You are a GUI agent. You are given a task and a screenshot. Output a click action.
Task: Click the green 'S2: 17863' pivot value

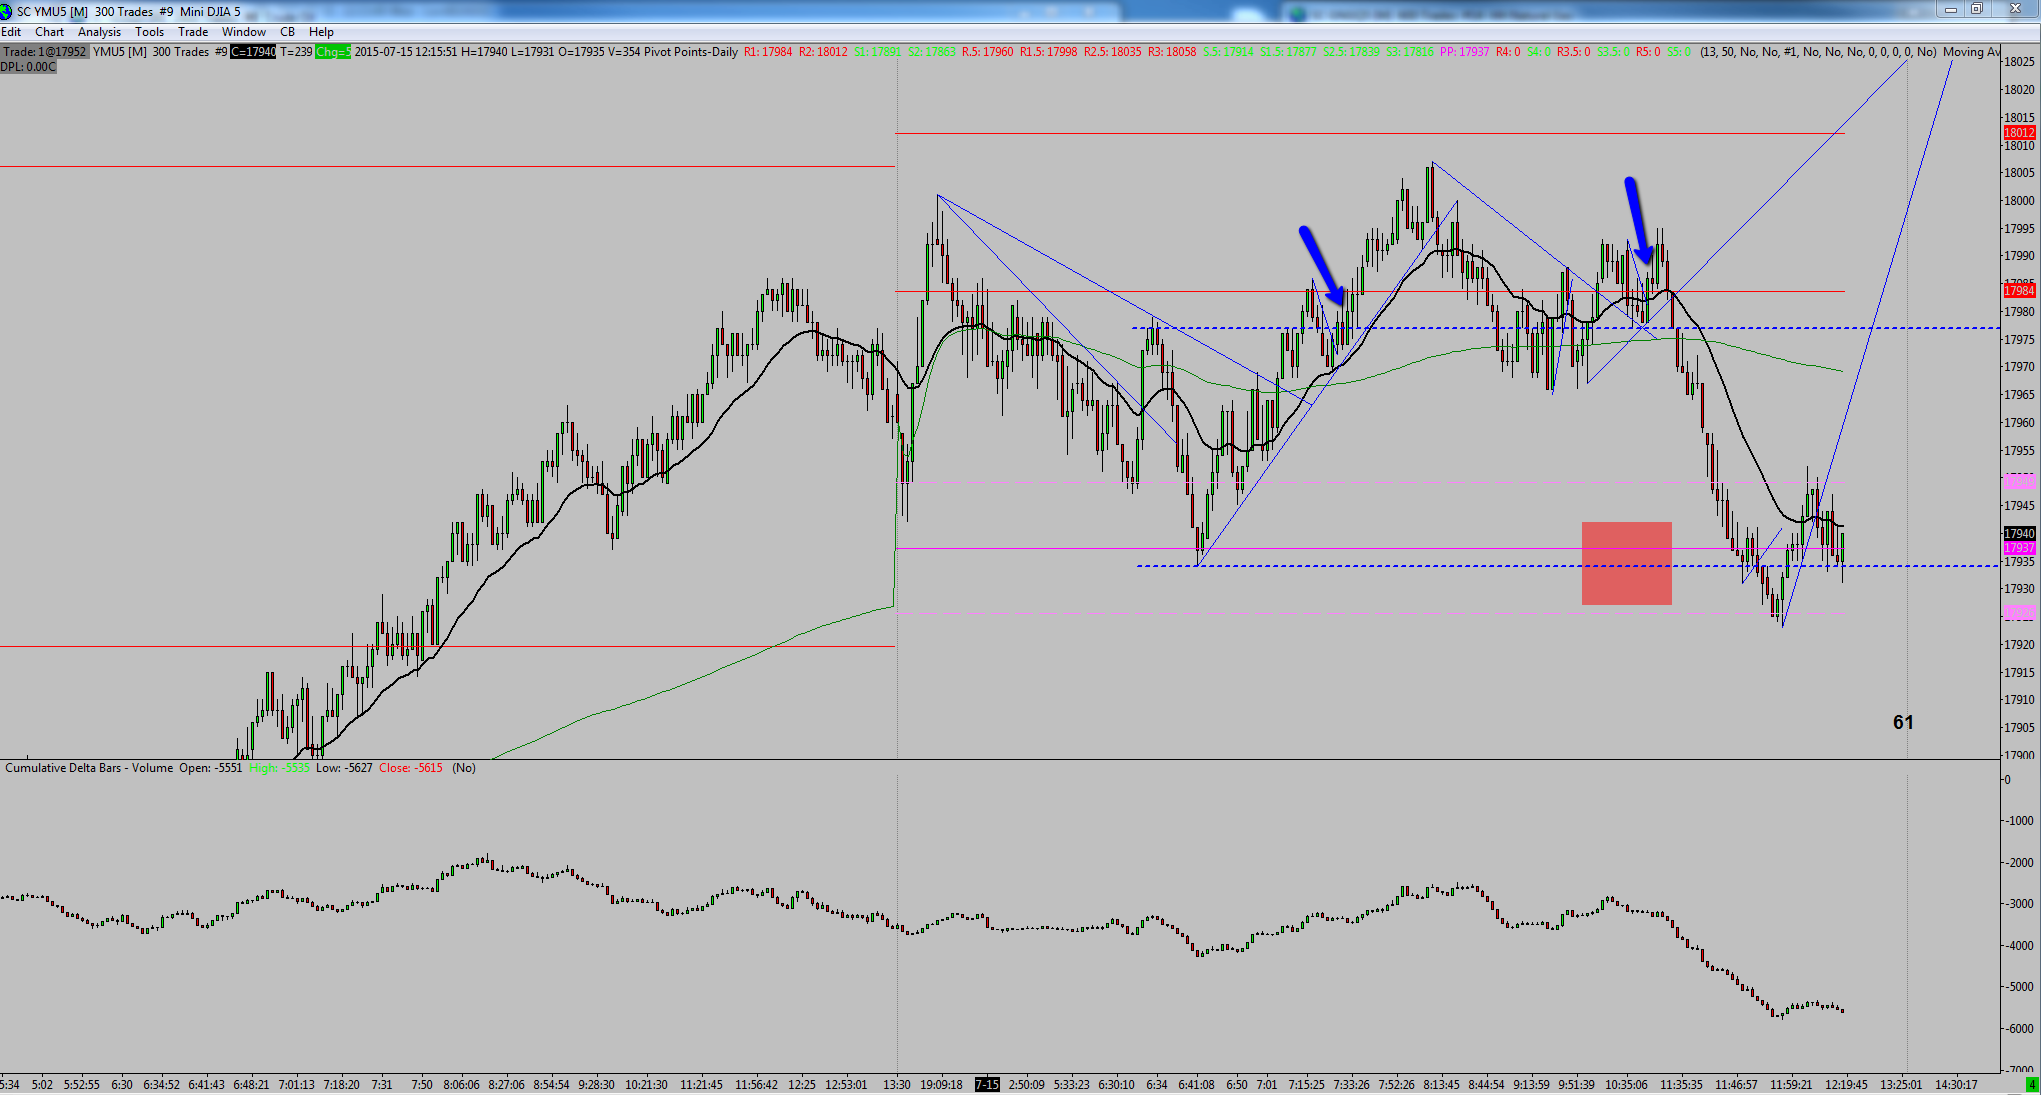pos(932,52)
